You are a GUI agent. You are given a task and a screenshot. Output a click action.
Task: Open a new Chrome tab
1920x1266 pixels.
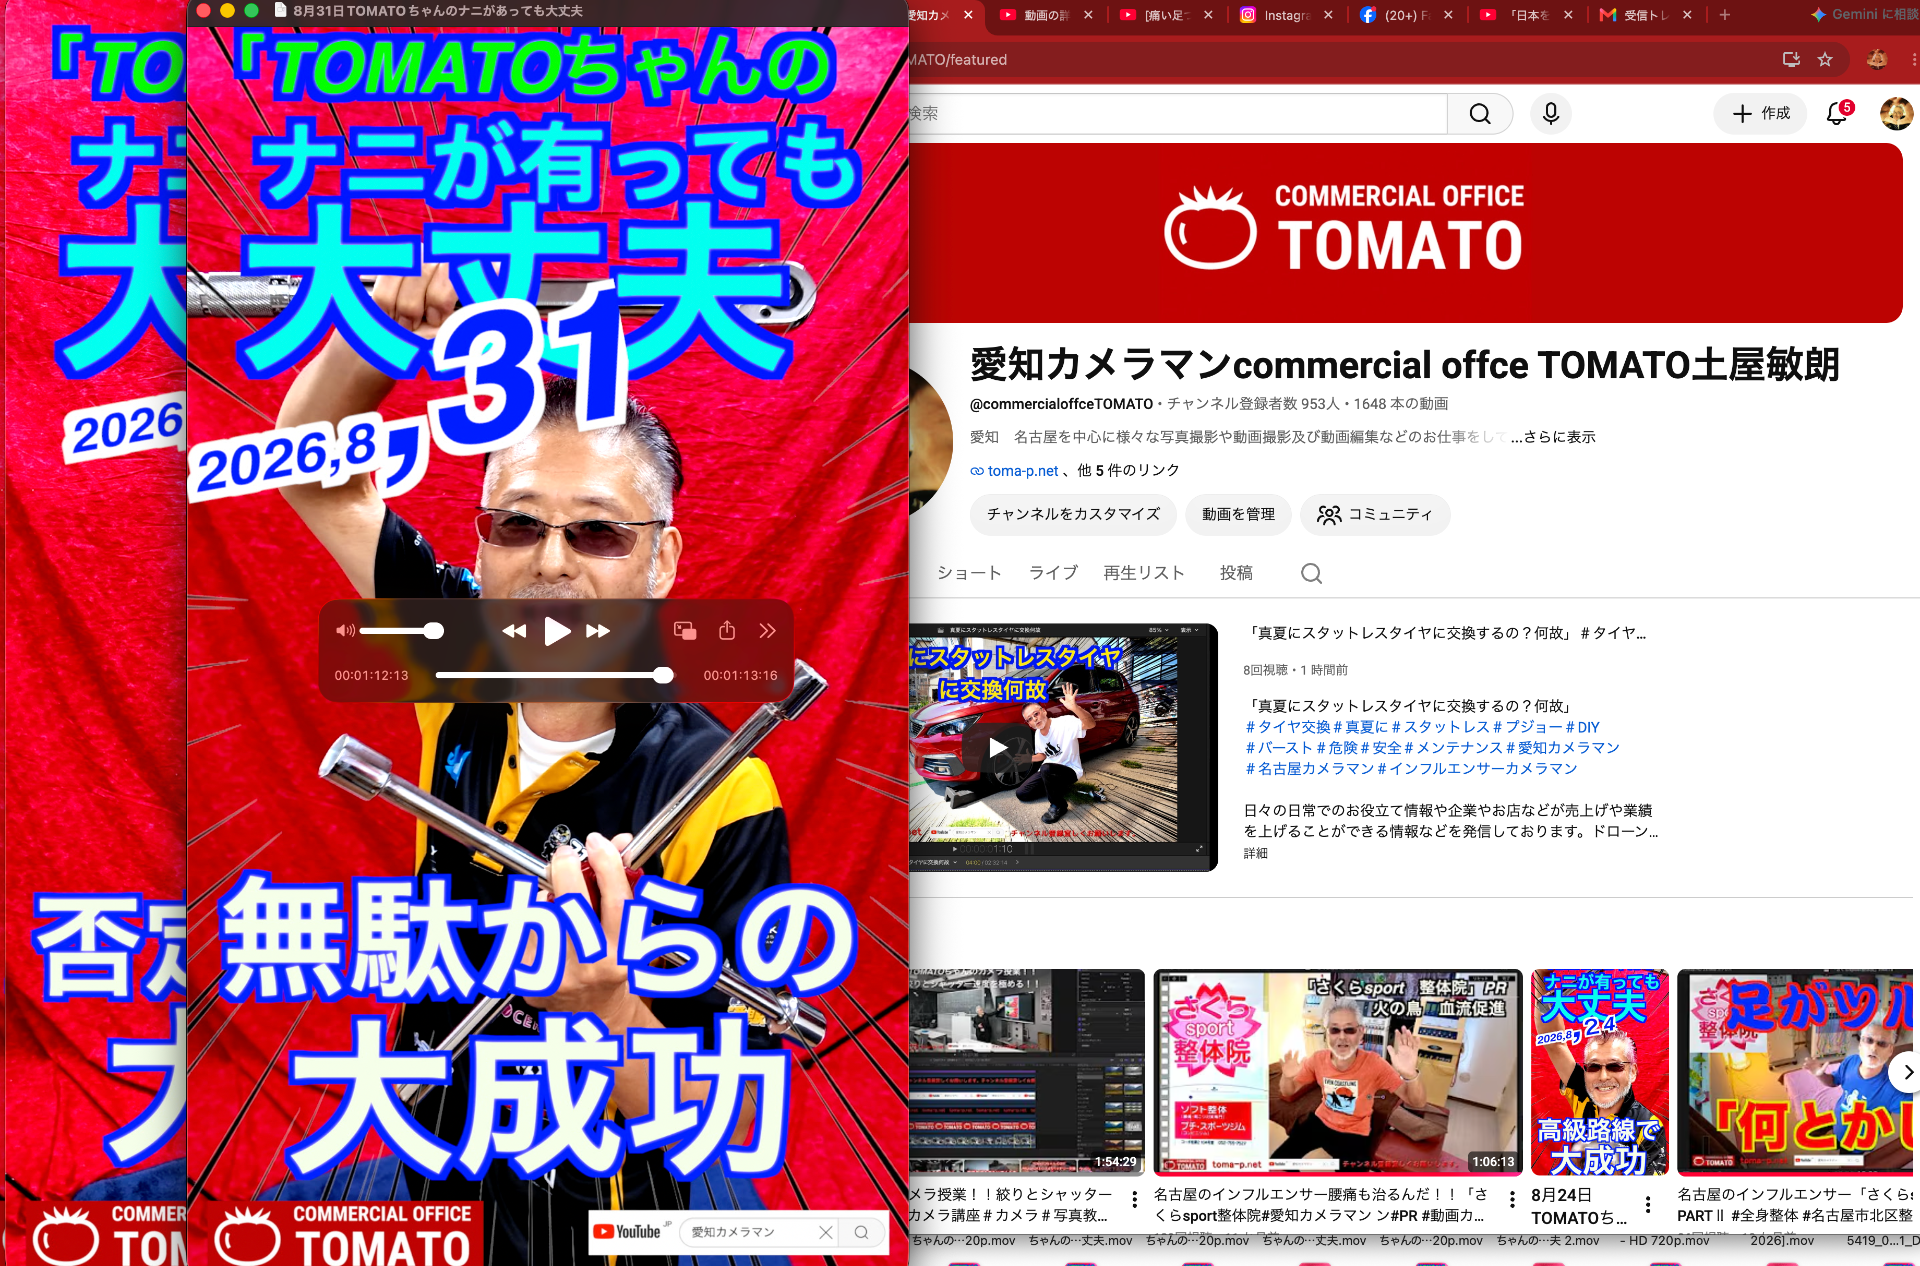[1725, 15]
